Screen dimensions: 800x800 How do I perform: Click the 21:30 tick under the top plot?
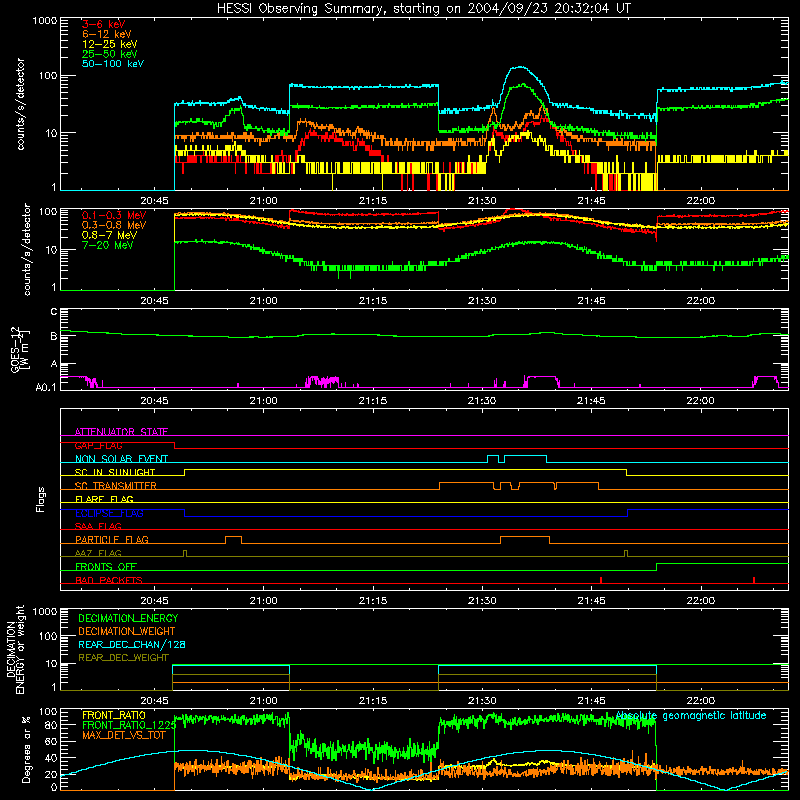point(482,201)
